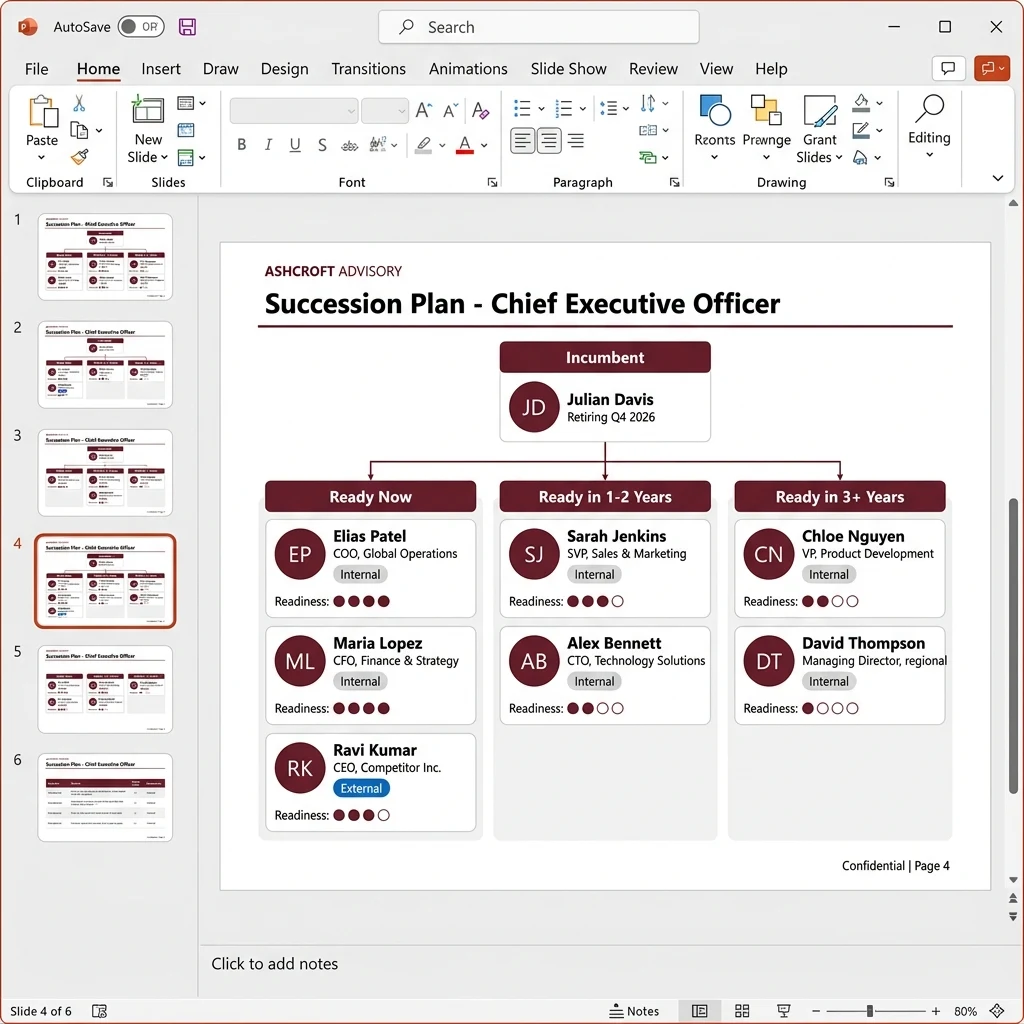Toggle Underline formatting
The width and height of the screenshot is (1024, 1024).
pos(295,144)
